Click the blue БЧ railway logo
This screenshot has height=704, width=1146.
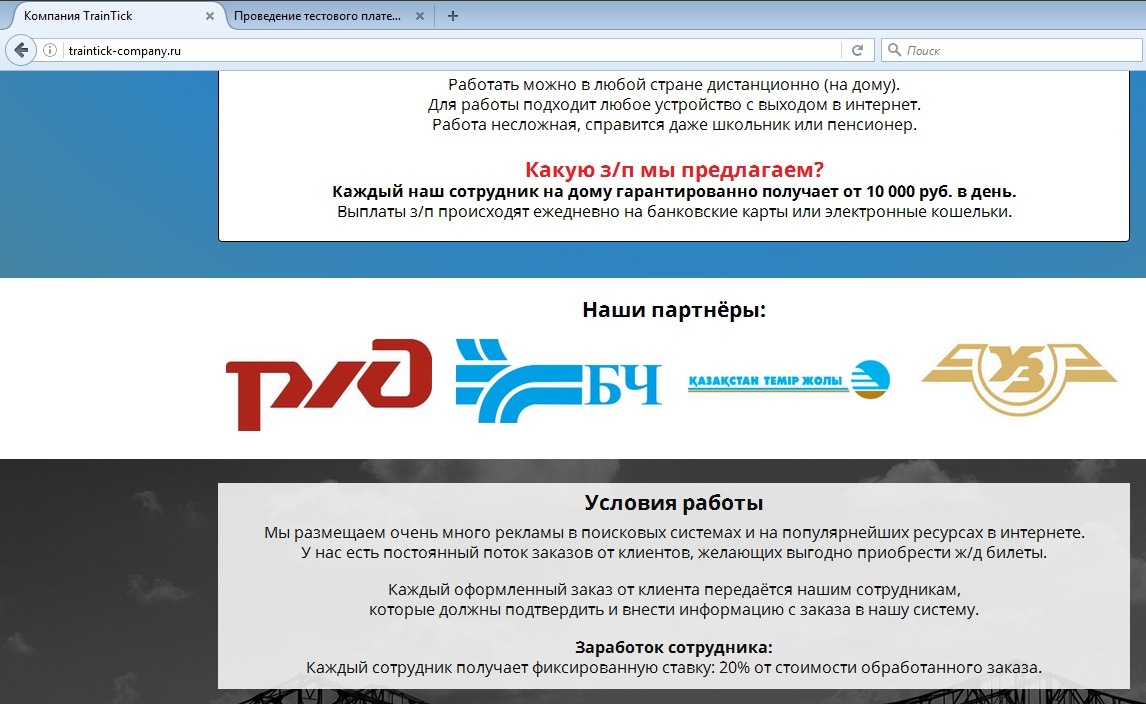tap(558, 381)
